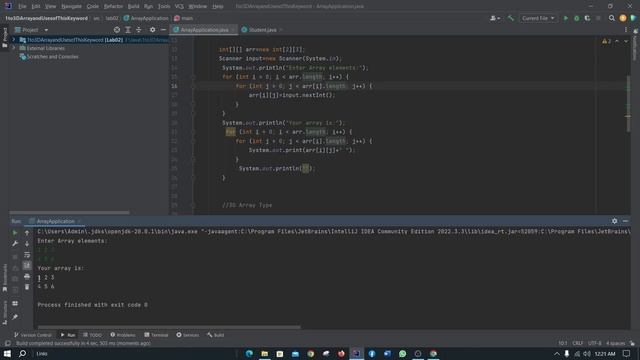Screen dimensions: 640x360
Task: Open the Build menu
Action: click(x=133, y=6)
